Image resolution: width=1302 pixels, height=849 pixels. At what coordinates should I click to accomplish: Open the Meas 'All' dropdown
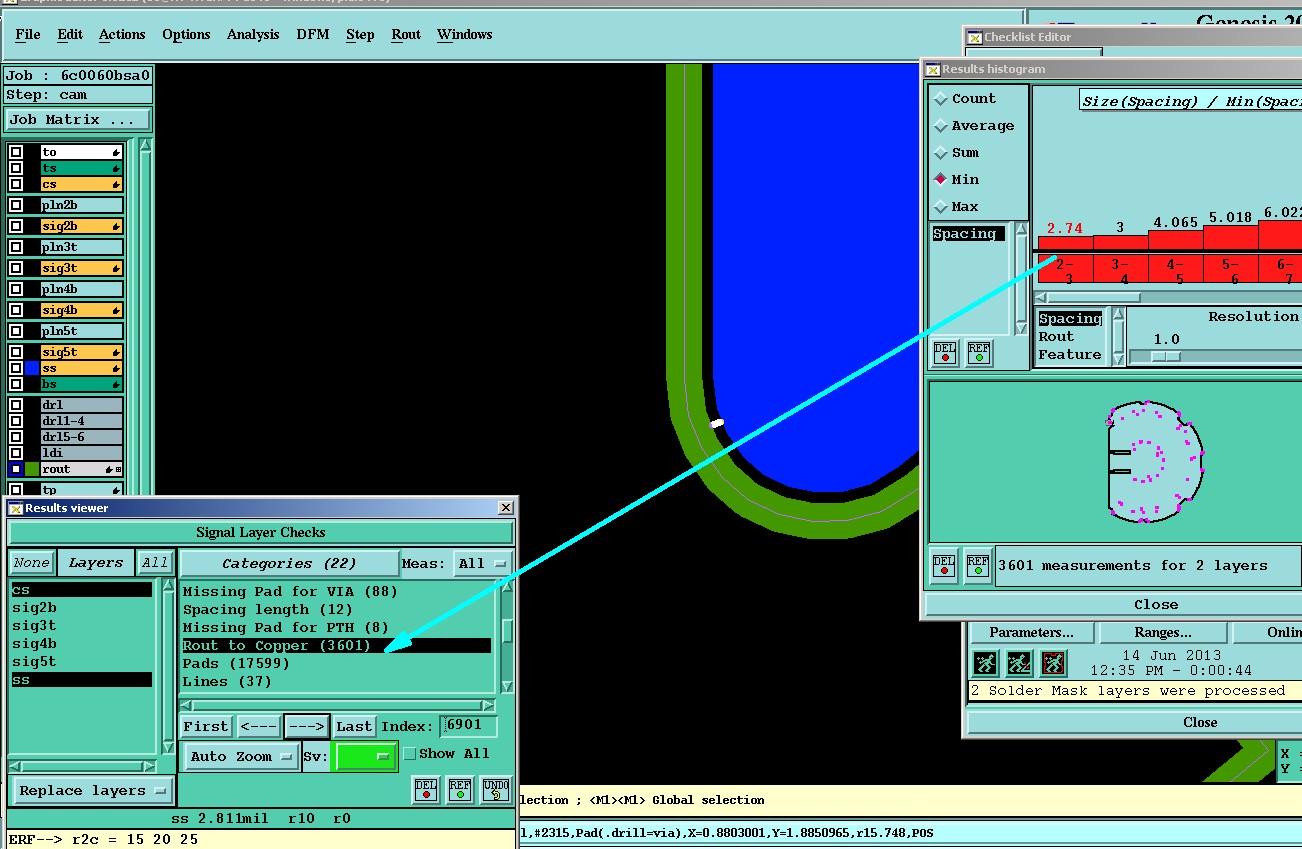(483, 564)
